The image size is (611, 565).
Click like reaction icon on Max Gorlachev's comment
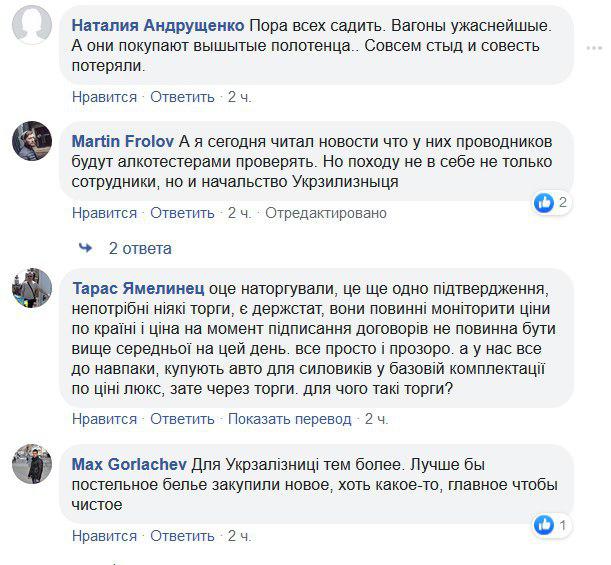pyautogui.click(x=545, y=526)
